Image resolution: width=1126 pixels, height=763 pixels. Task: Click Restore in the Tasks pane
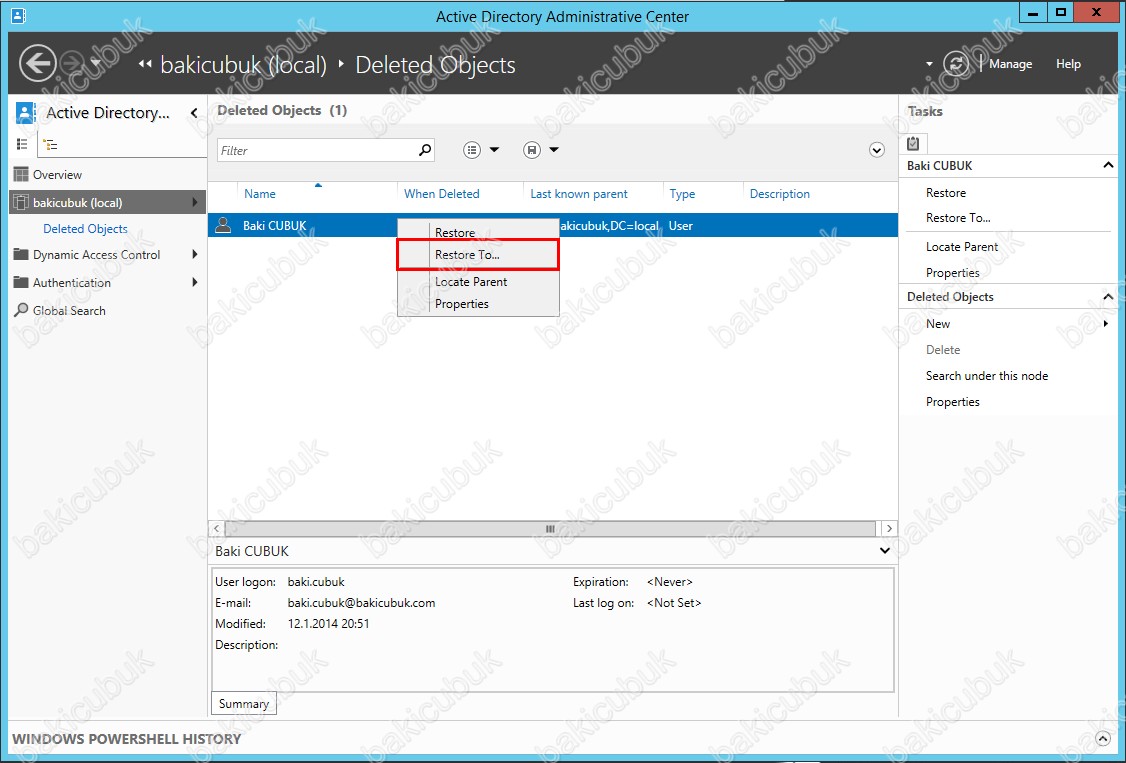click(x=946, y=192)
